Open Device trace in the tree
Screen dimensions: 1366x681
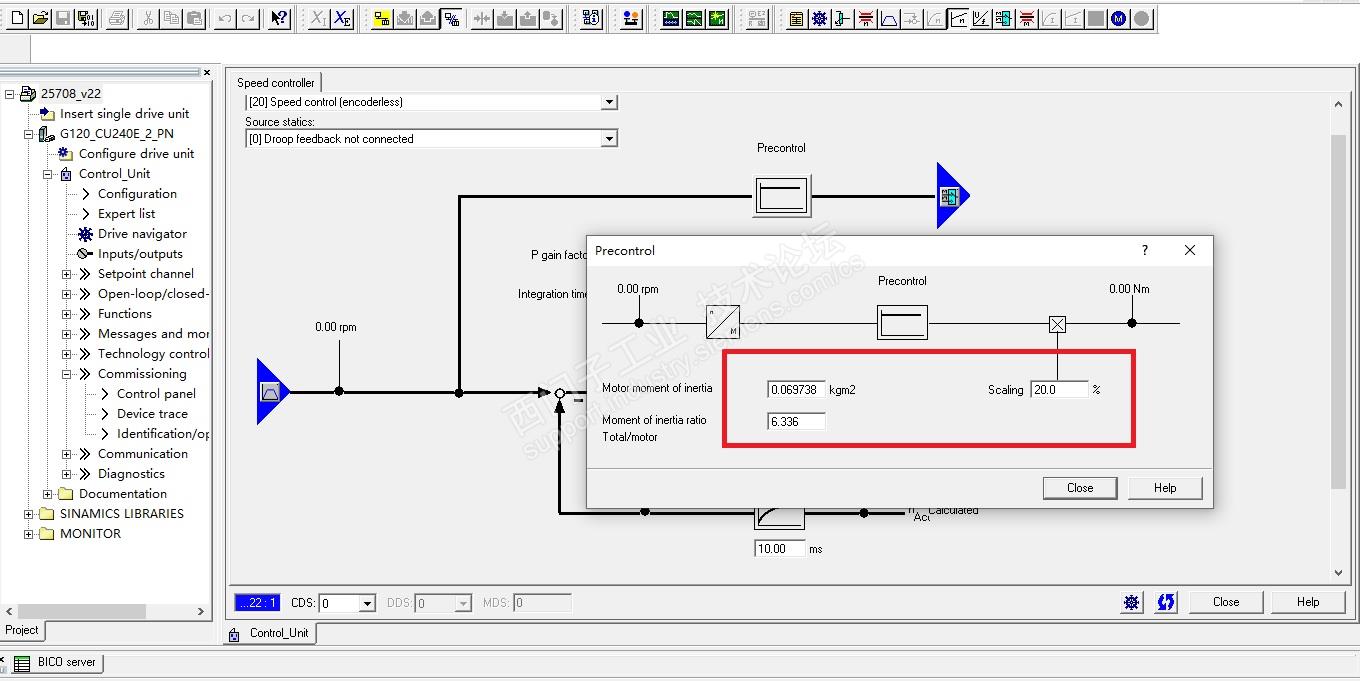tap(152, 414)
